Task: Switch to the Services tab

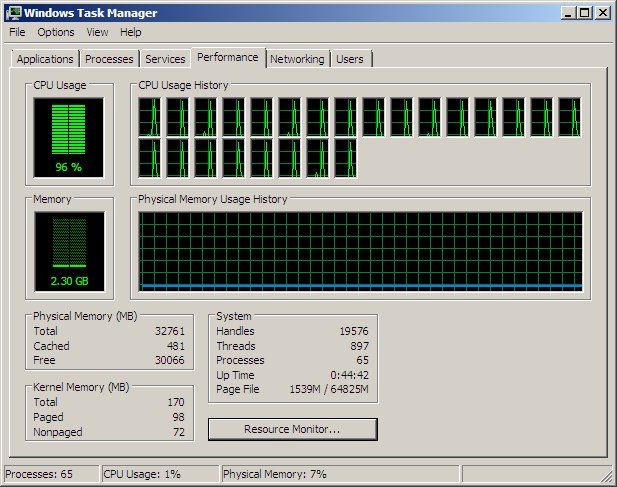Action: [x=165, y=59]
